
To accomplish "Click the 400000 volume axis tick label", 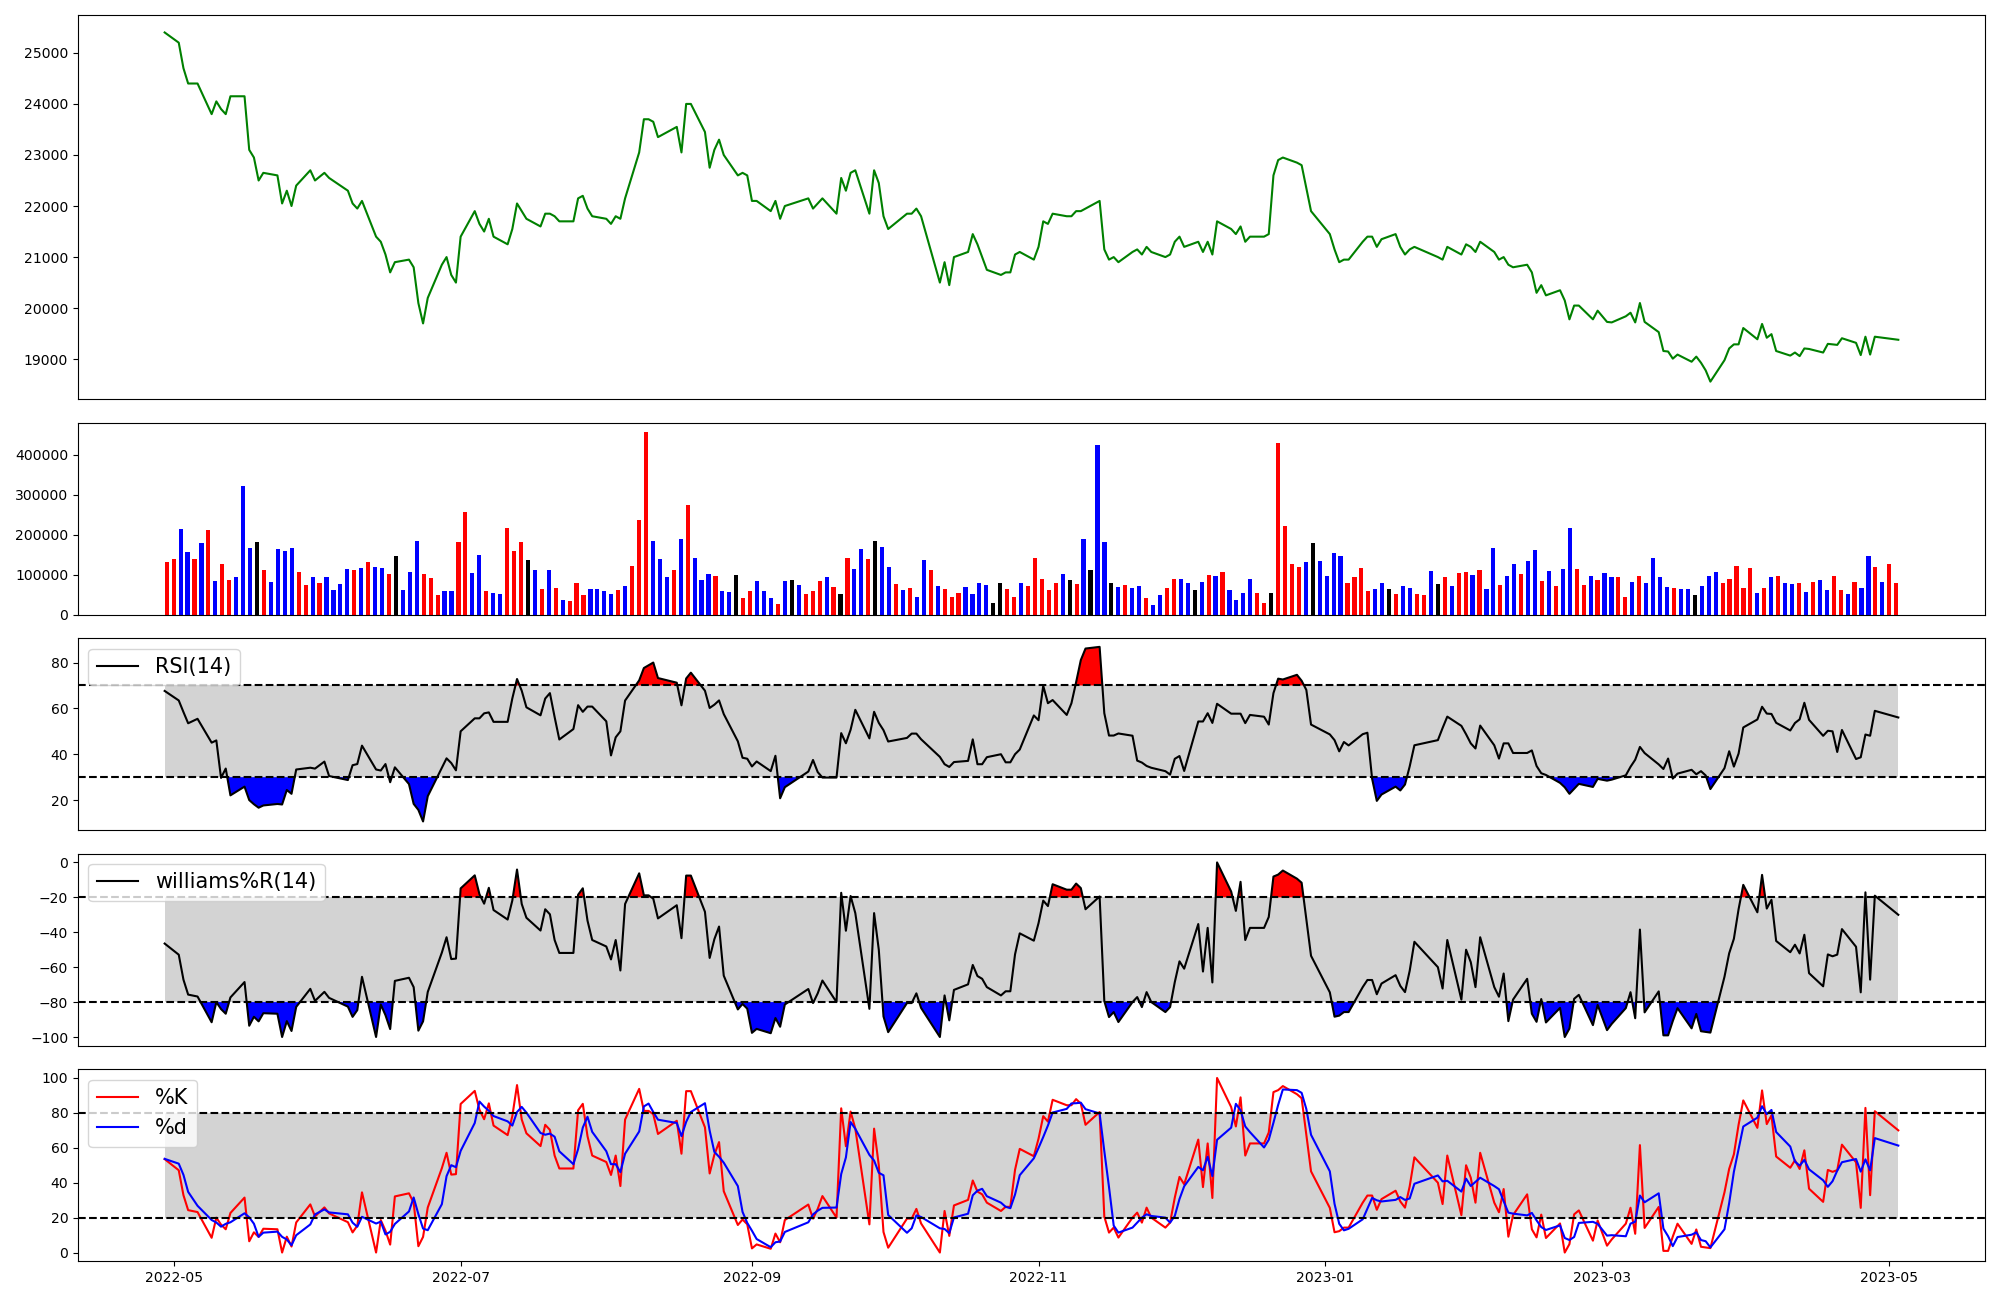I will (42, 455).
